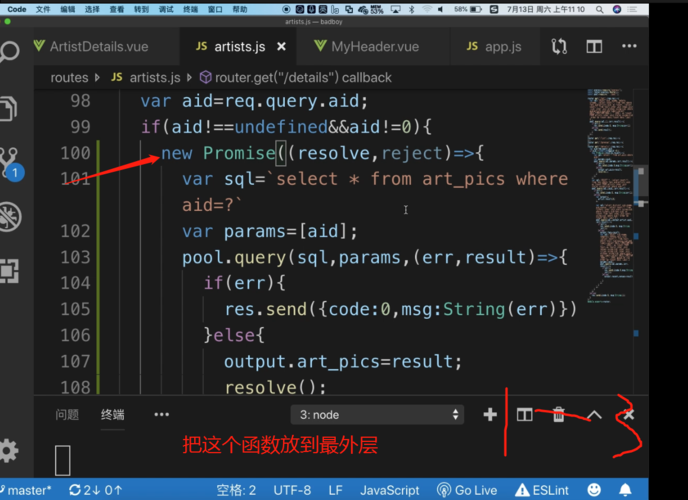Image resolution: width=688 pixels, height=500 pixels.
Task: Open the Manage settings gear icon
Action: (9, 450)
